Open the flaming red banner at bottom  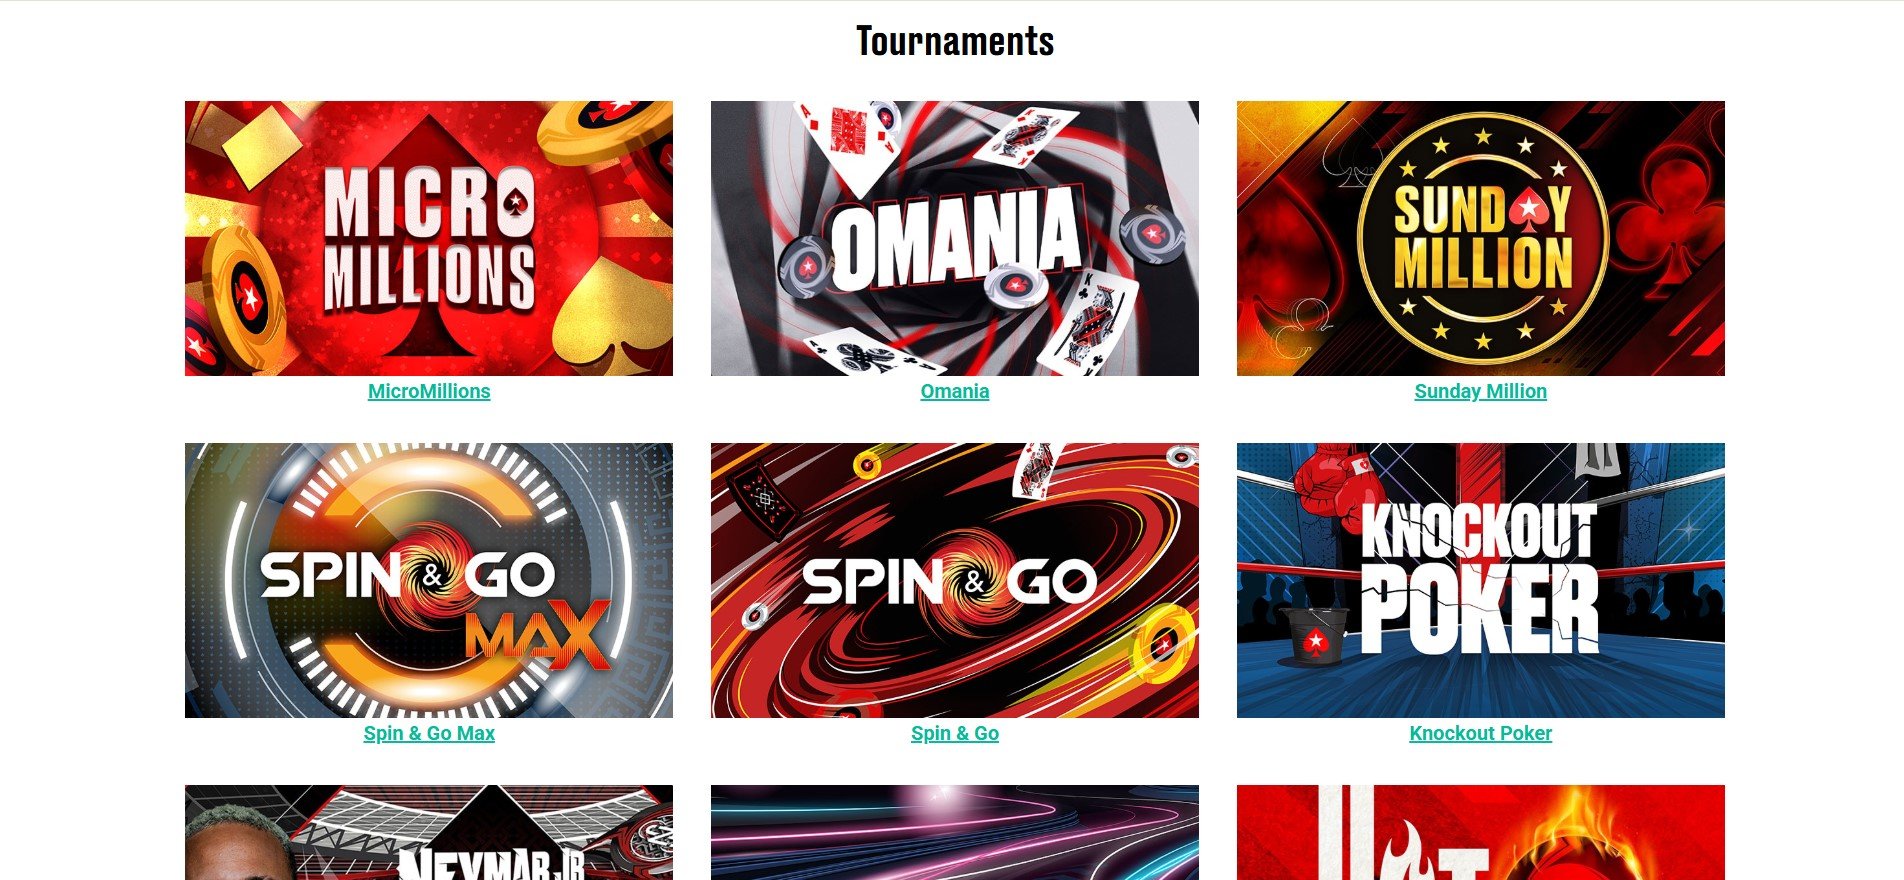[1481, 832]
